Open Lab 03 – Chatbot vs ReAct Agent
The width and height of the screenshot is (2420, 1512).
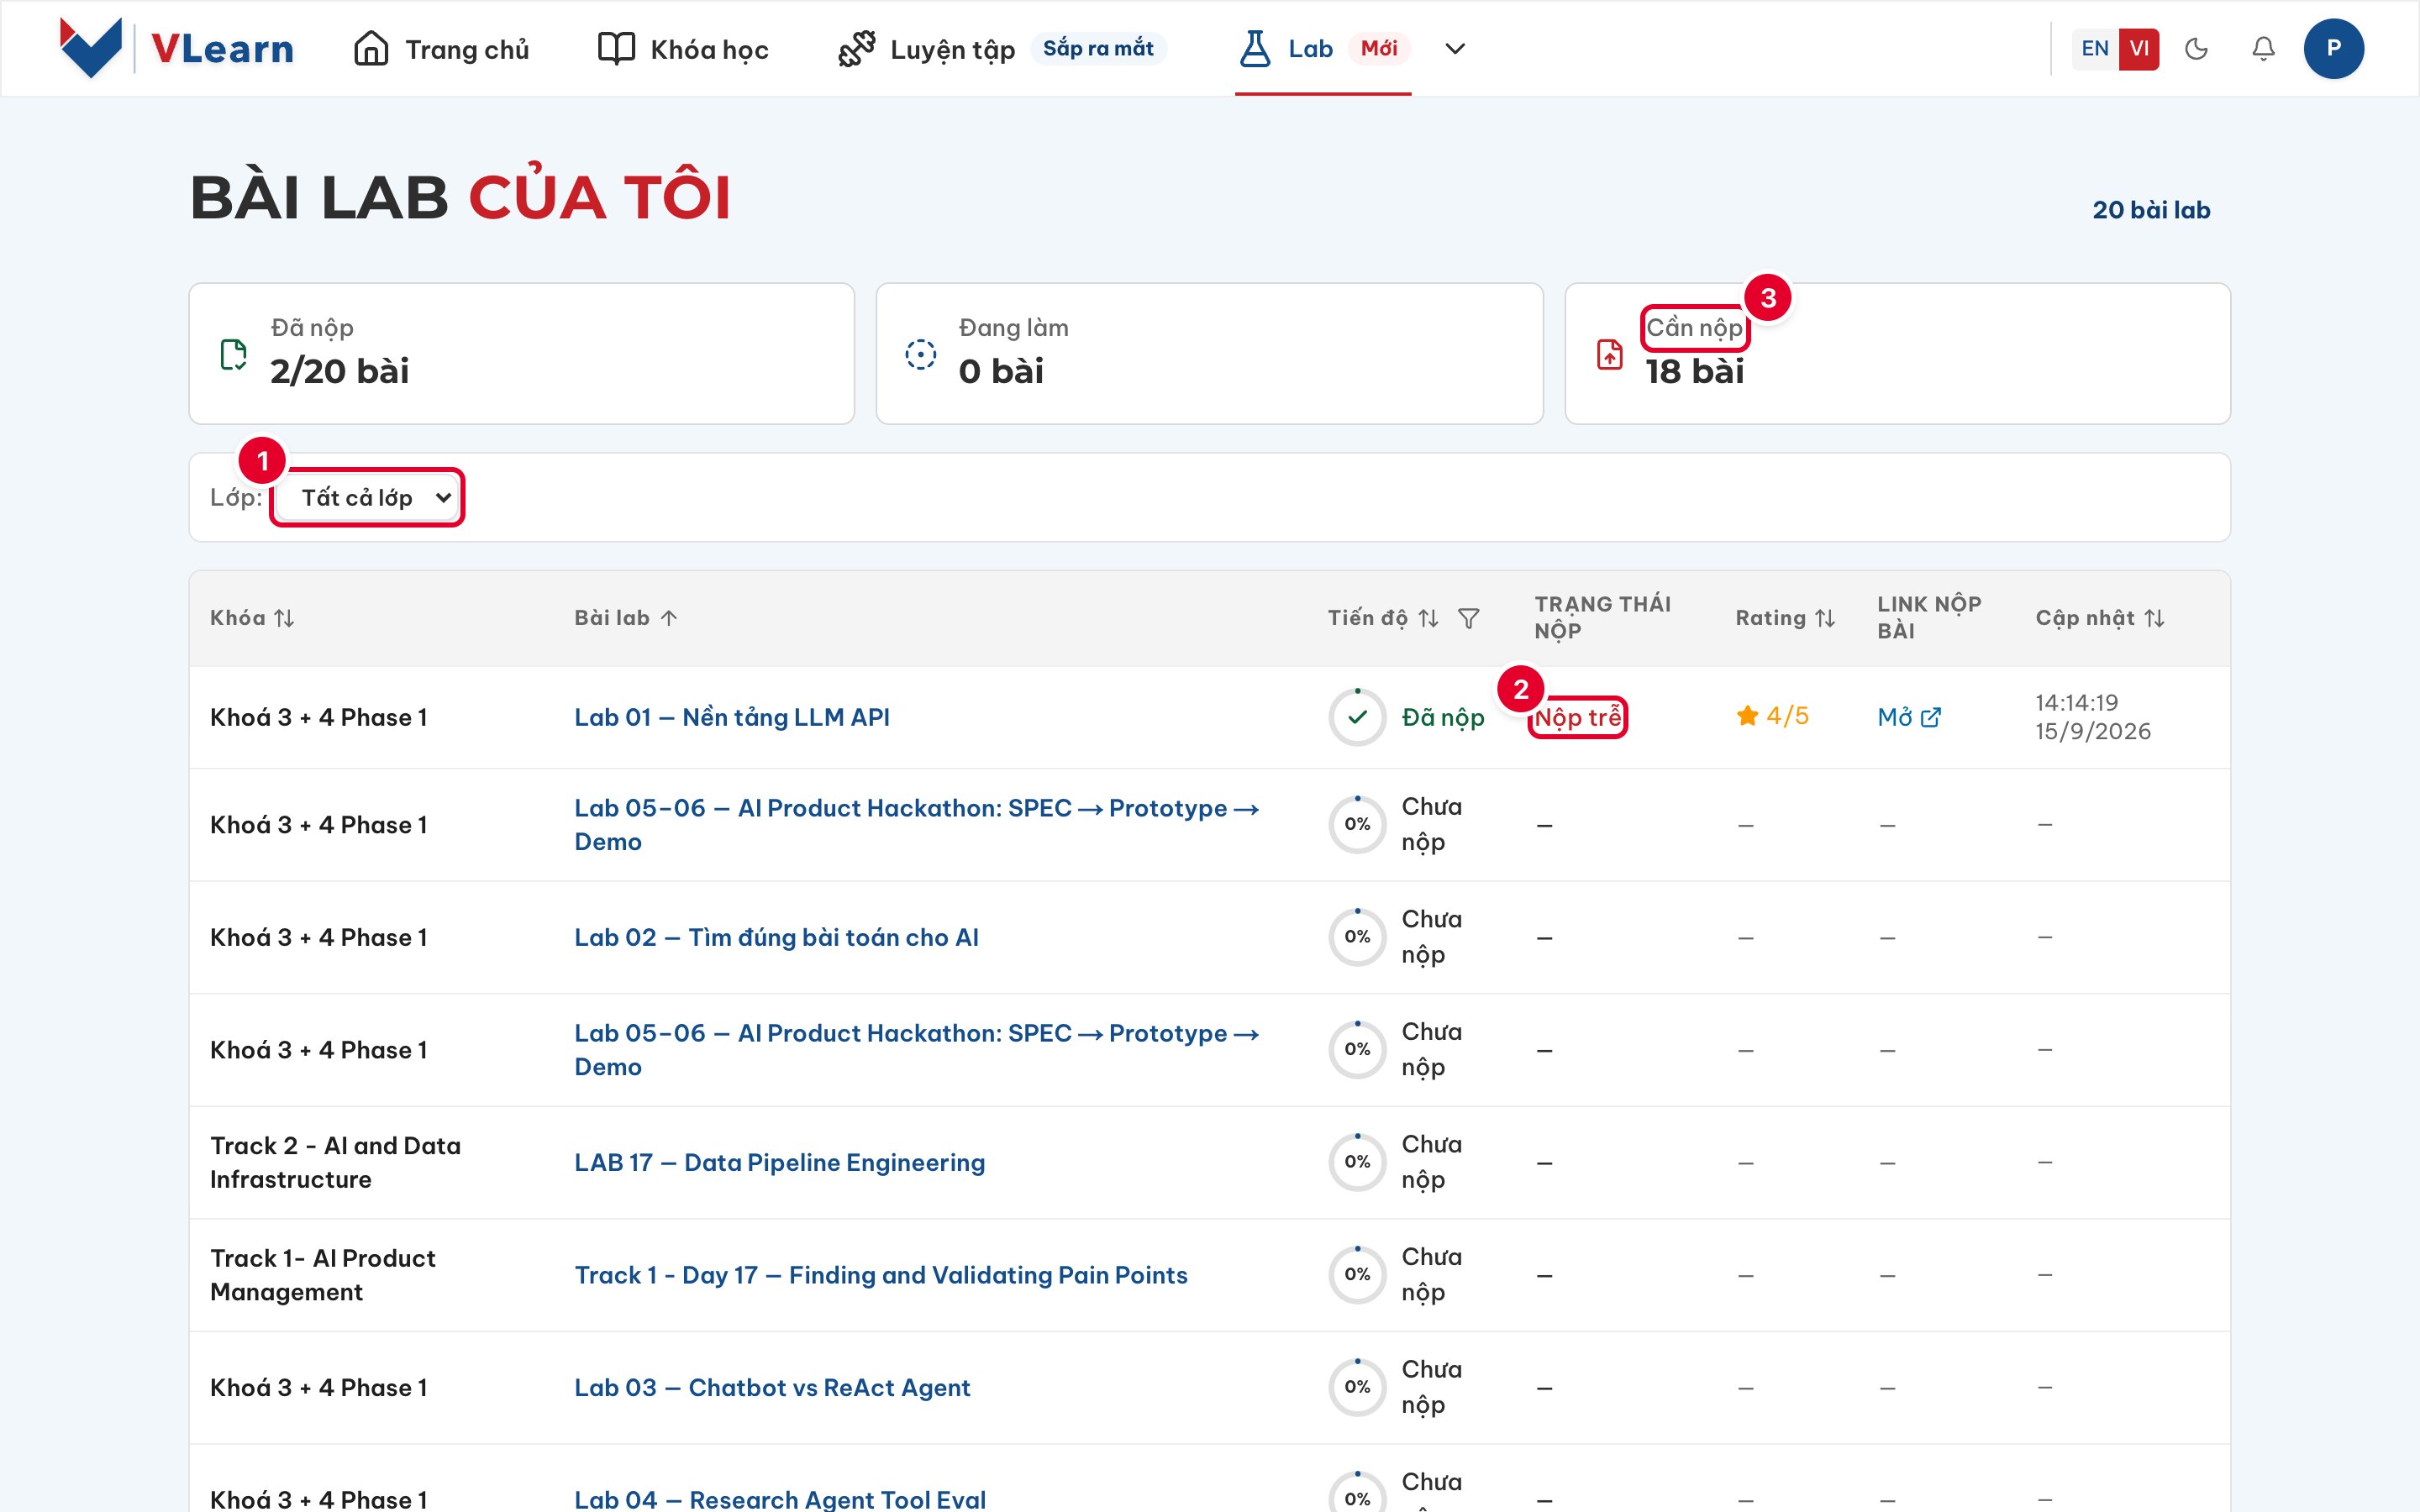coord(772,1387)
